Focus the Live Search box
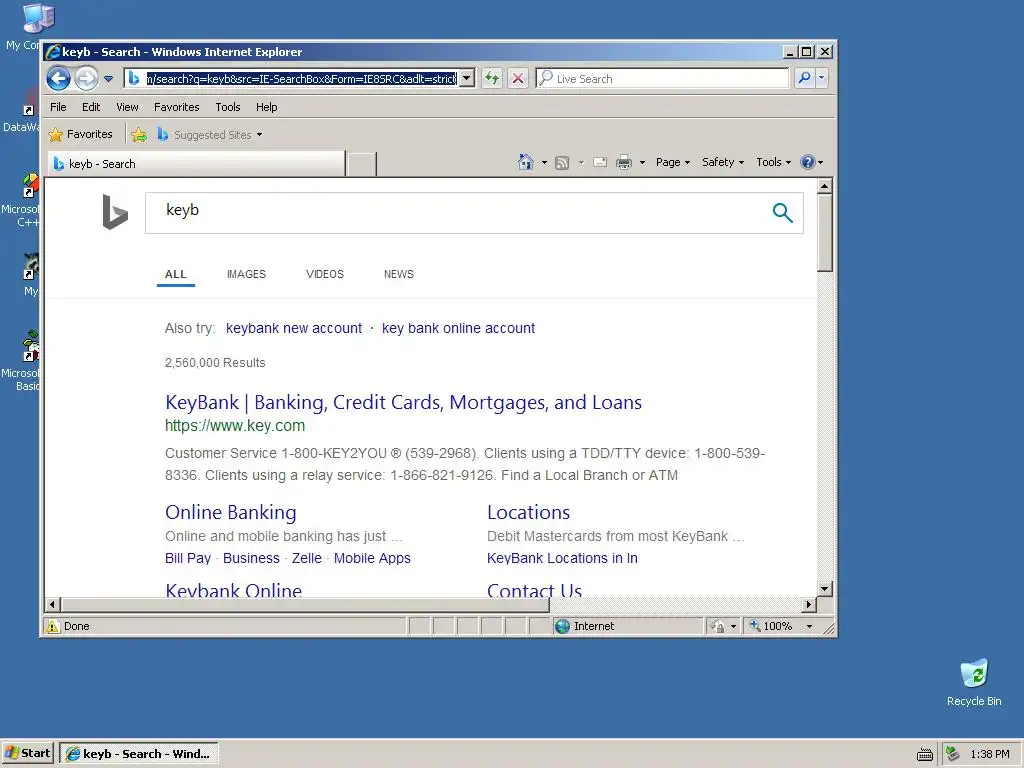 [x=662, y=78]
